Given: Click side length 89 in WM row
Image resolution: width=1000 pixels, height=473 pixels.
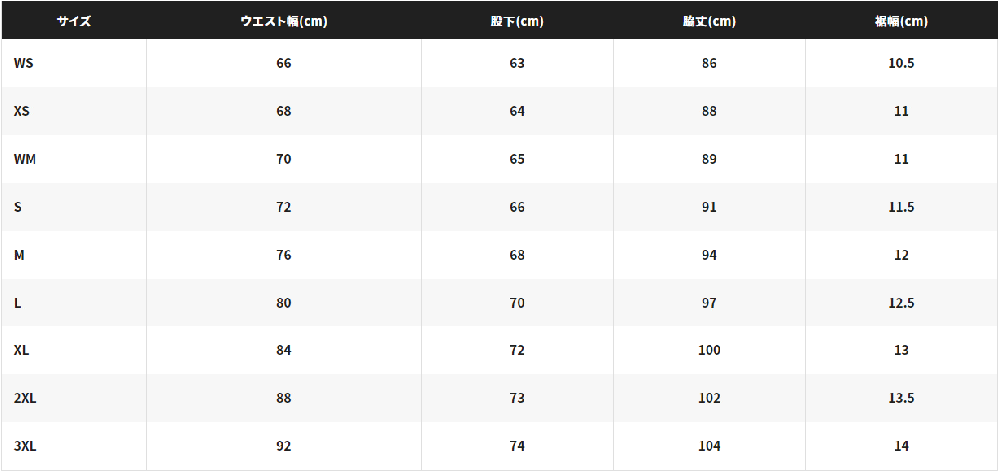Looking at the screenshot, I should [709, 159].
